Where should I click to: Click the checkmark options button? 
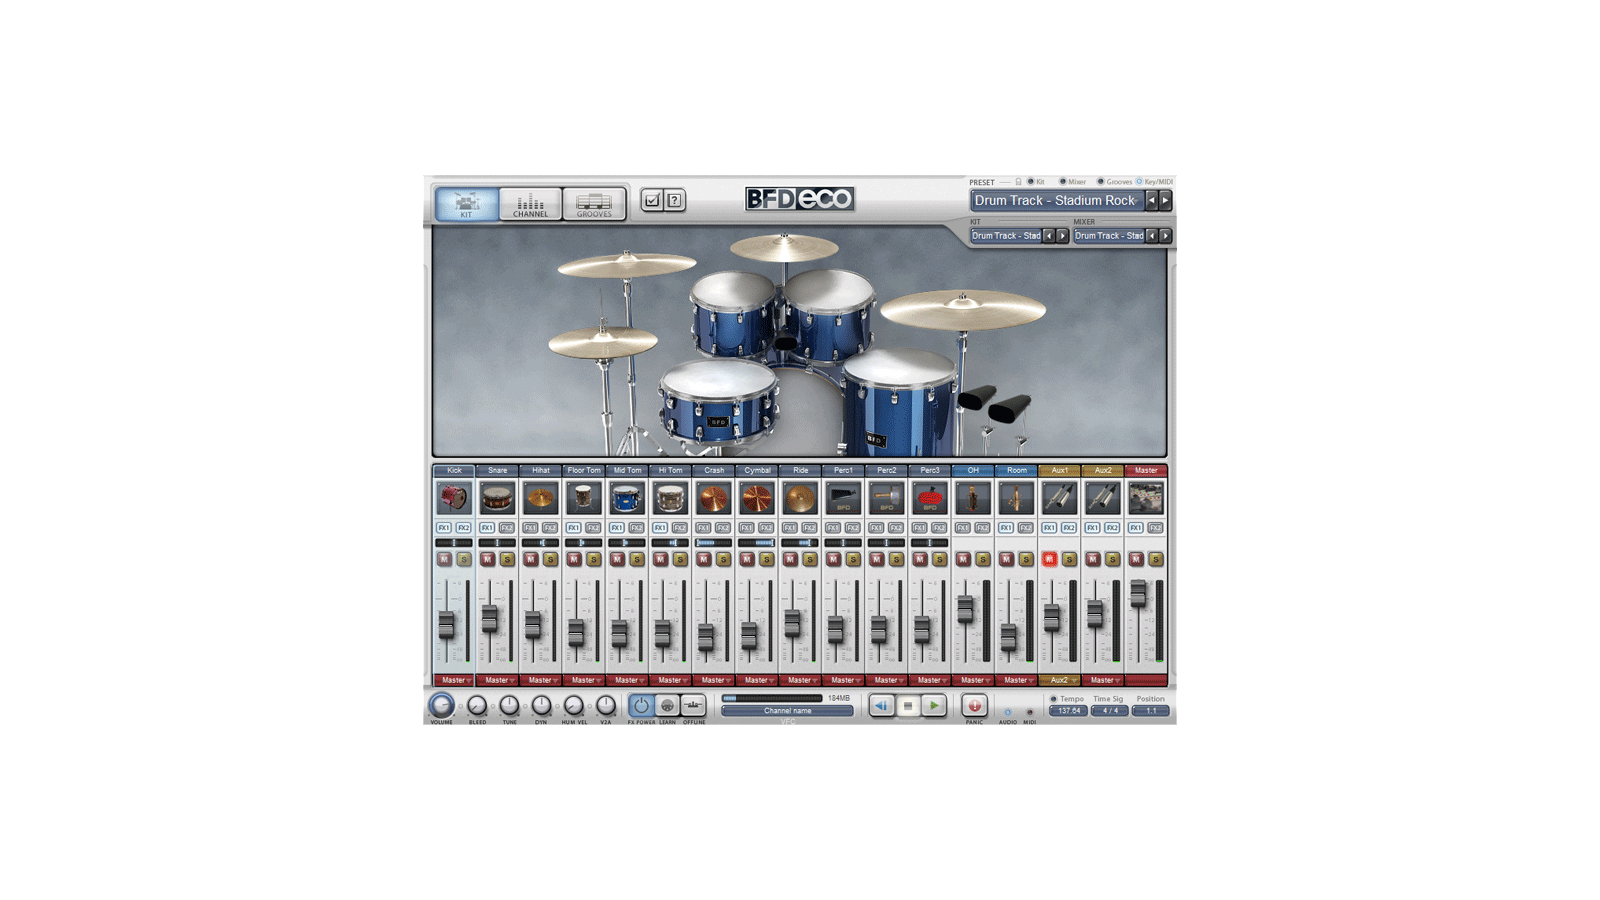(x=652, y=200)
